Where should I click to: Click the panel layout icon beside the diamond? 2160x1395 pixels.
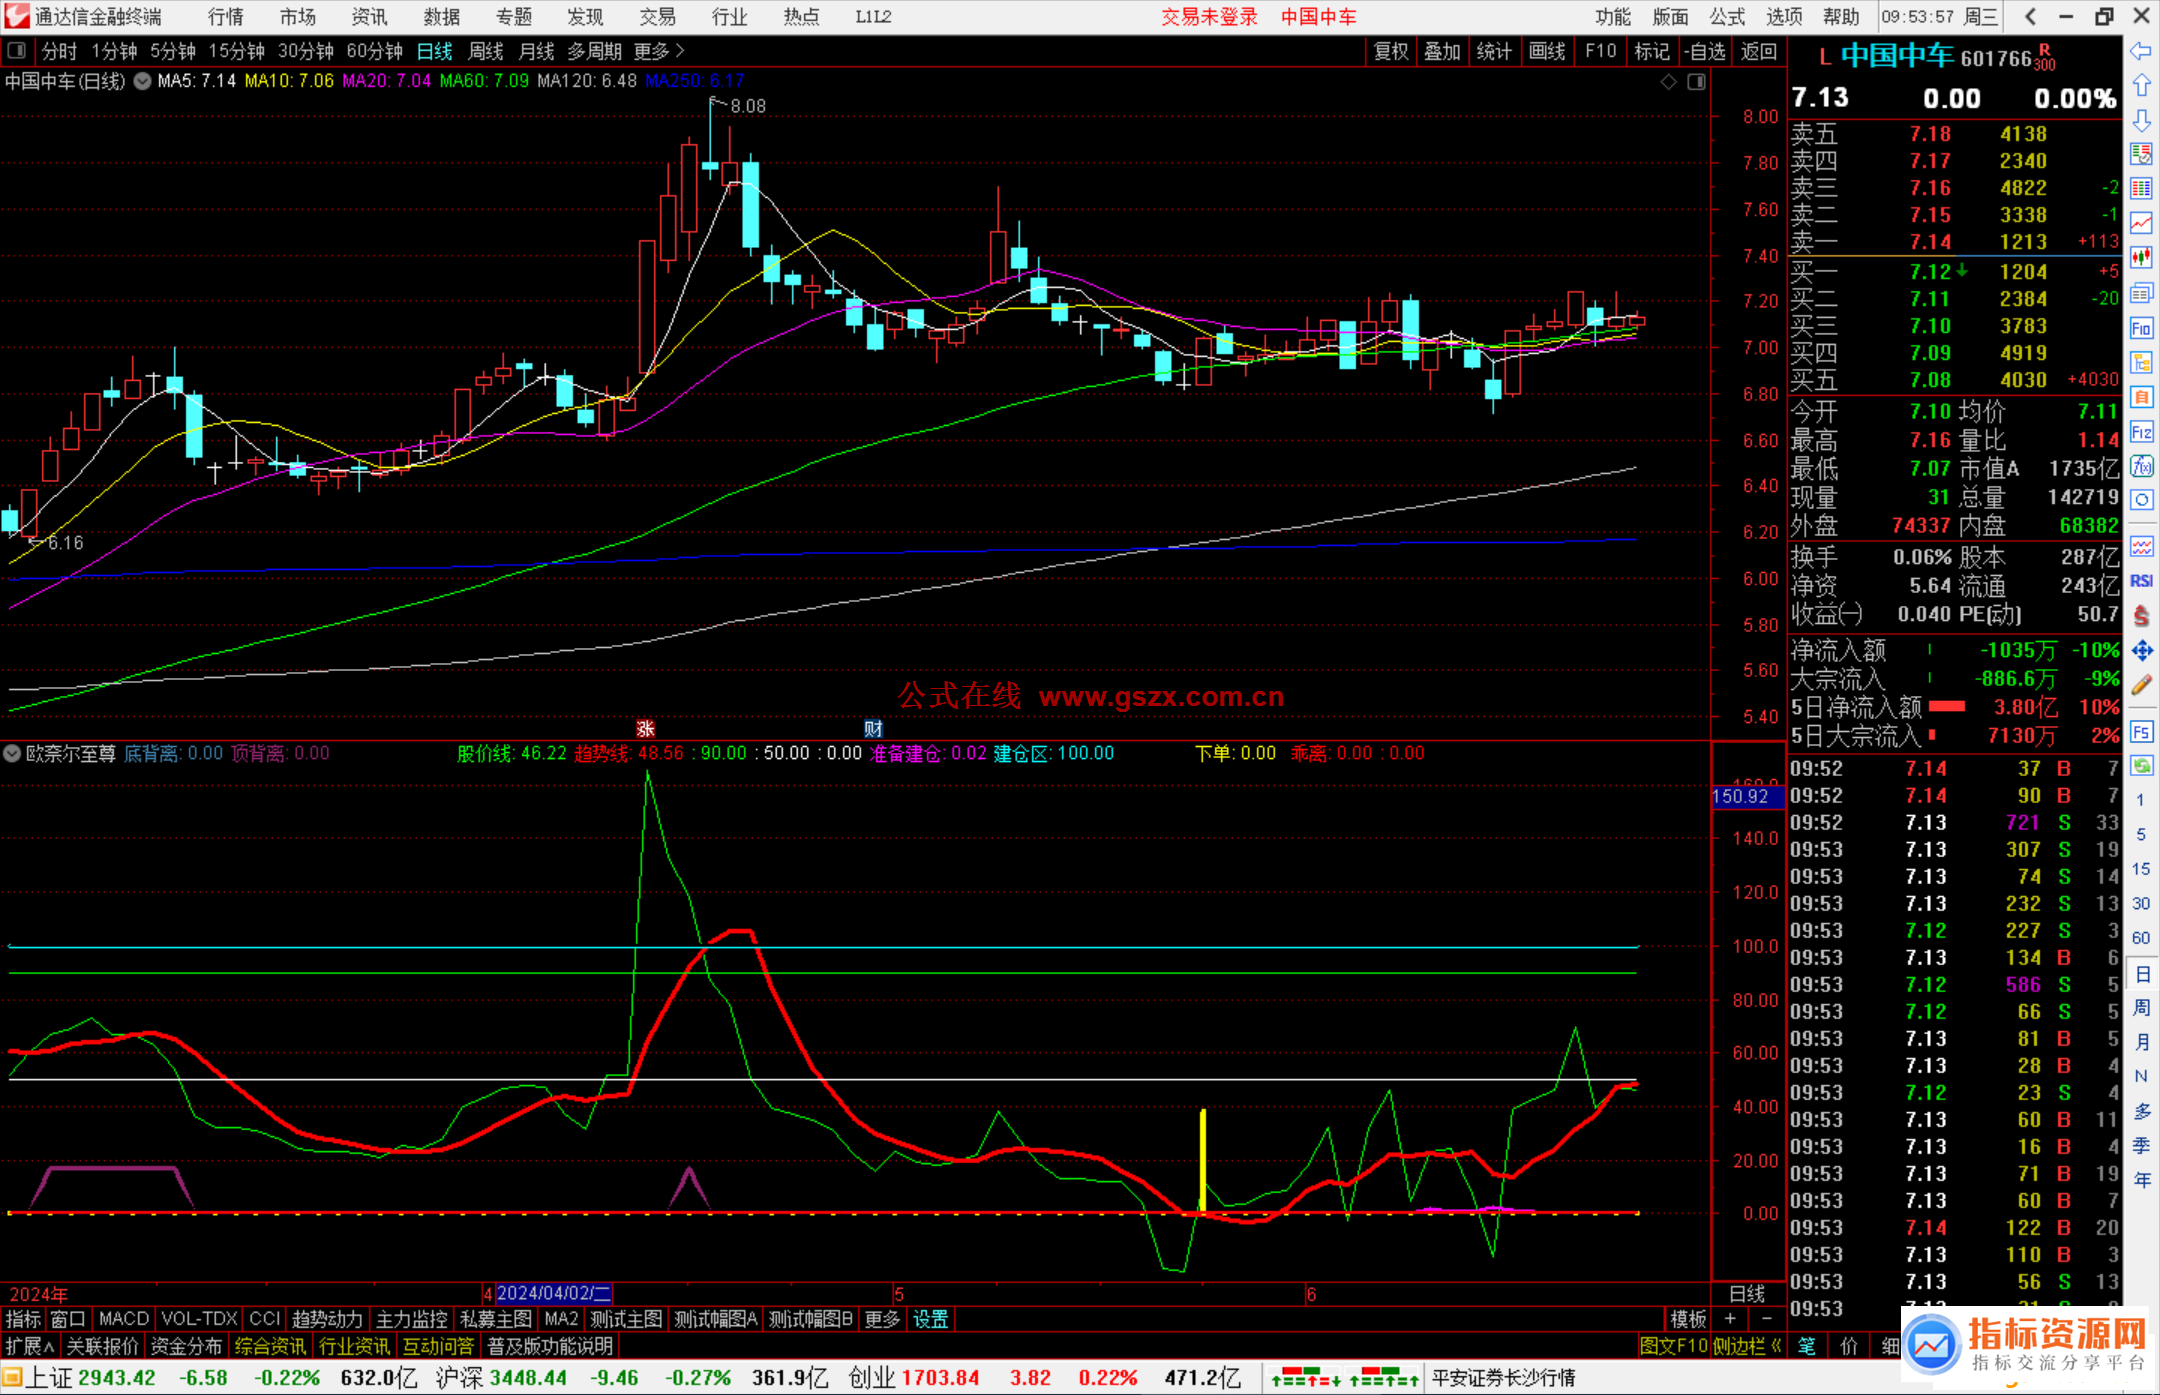click(1697, 82)
